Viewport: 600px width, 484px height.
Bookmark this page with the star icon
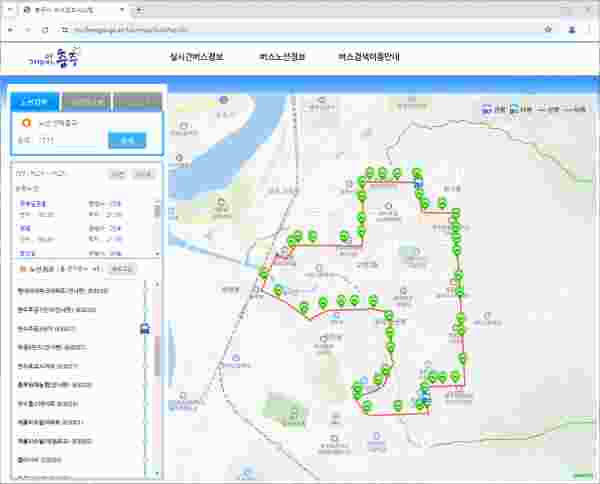click(548, 30)
